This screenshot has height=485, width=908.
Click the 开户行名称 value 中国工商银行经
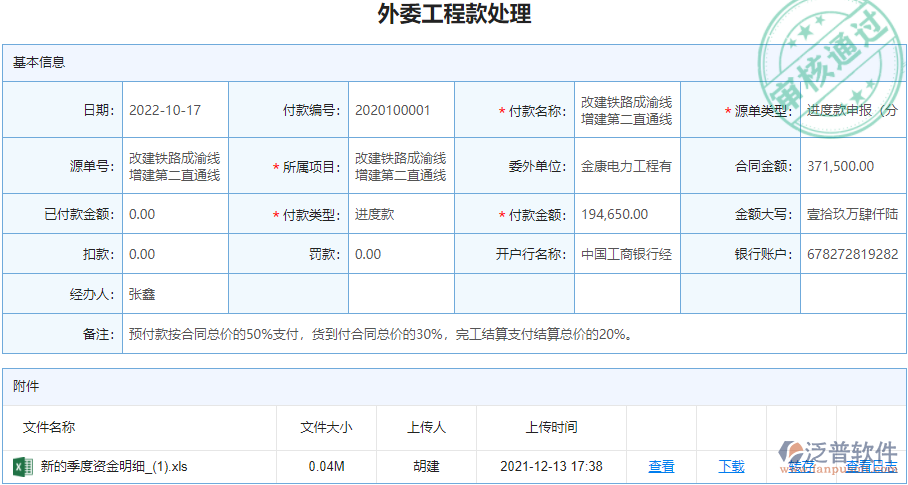point(627,254)
